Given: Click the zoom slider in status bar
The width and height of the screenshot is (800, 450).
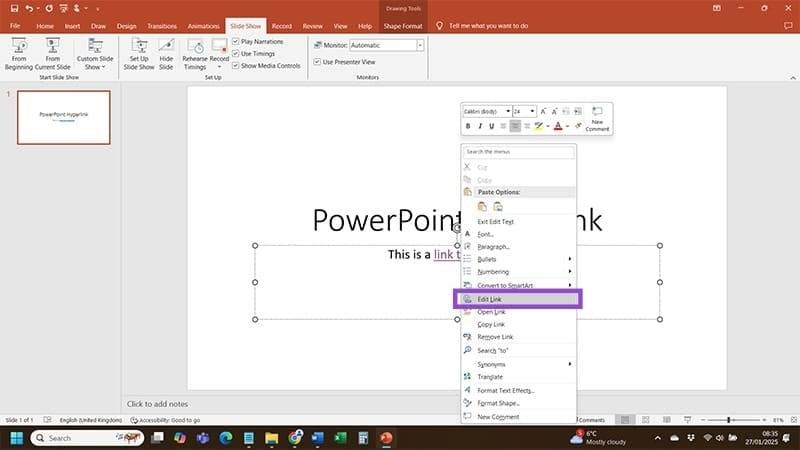Looking at the screenshot, I should pos(733,420).
